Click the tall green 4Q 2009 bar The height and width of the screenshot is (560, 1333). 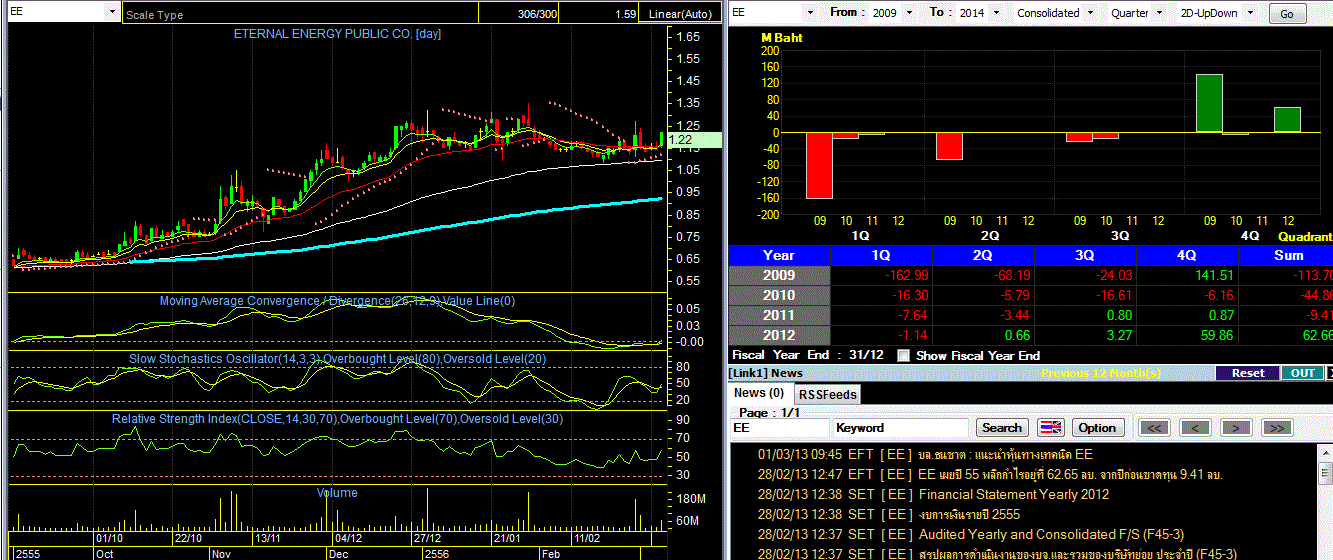pyautogui.click(x=1209, y=103)
